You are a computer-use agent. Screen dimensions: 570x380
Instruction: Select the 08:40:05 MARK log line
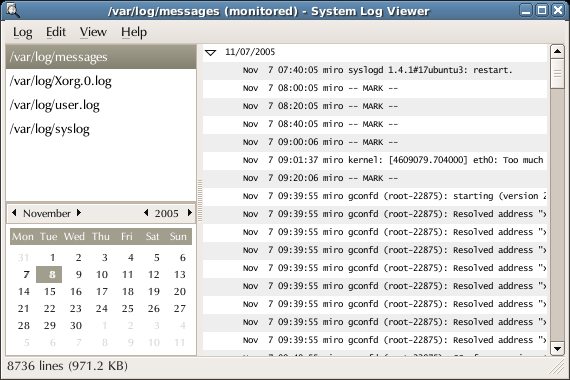[x=375, y=124]
